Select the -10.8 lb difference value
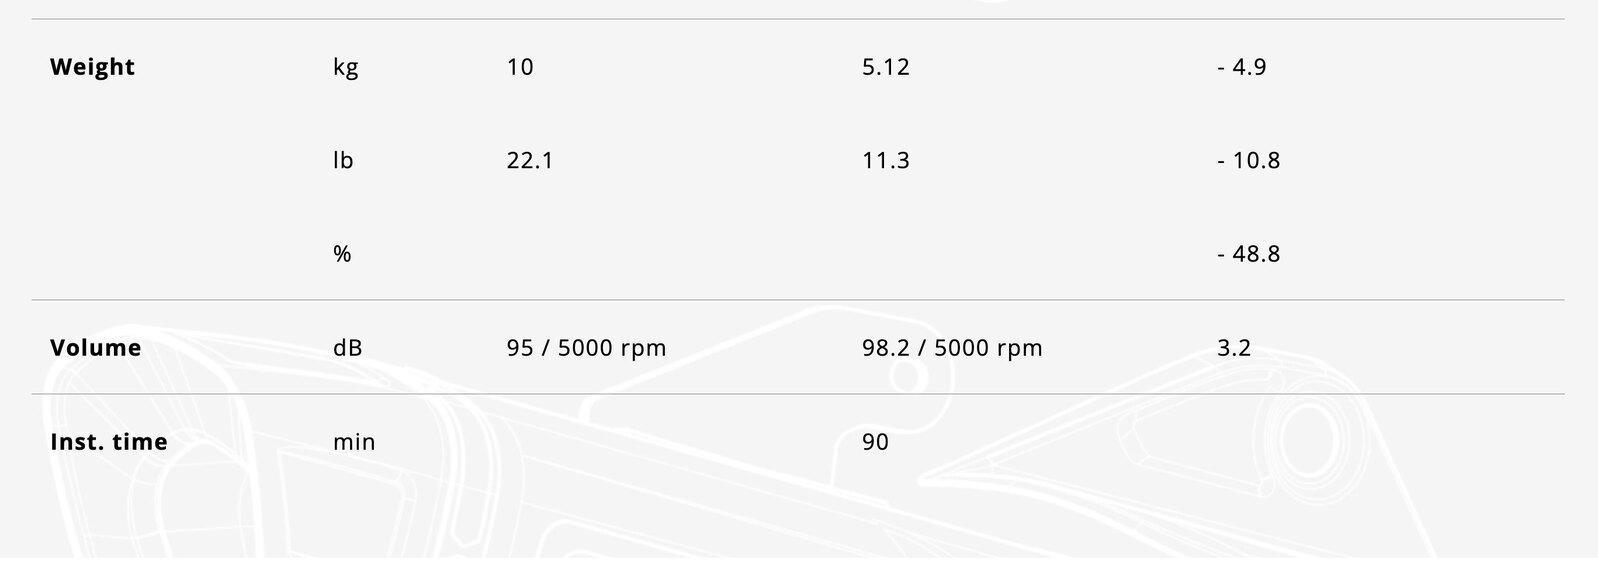Viewport: 1598px width, 573px height. [x=1249, y=160]
